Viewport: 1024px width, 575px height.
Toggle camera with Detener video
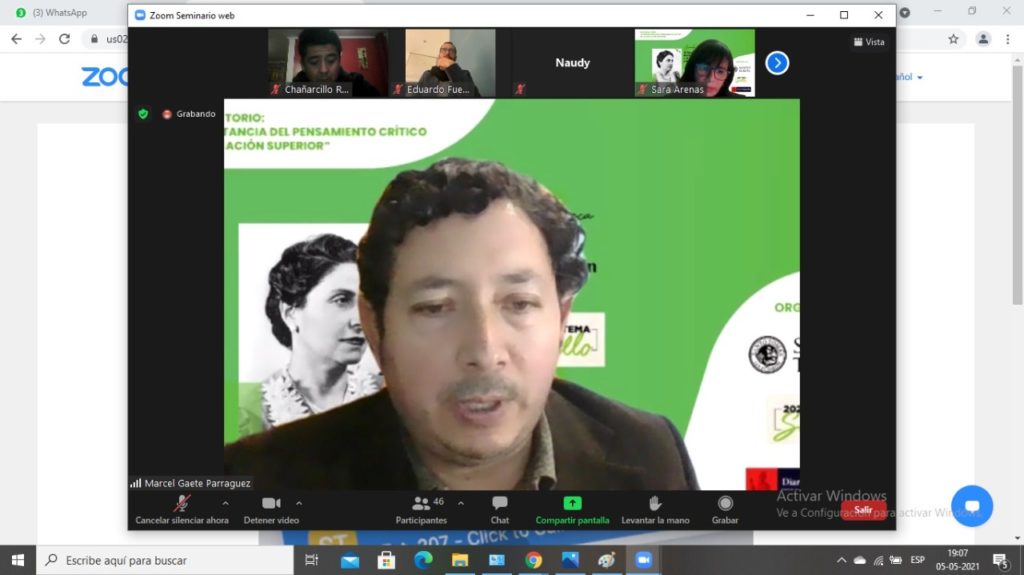point(270,504)
